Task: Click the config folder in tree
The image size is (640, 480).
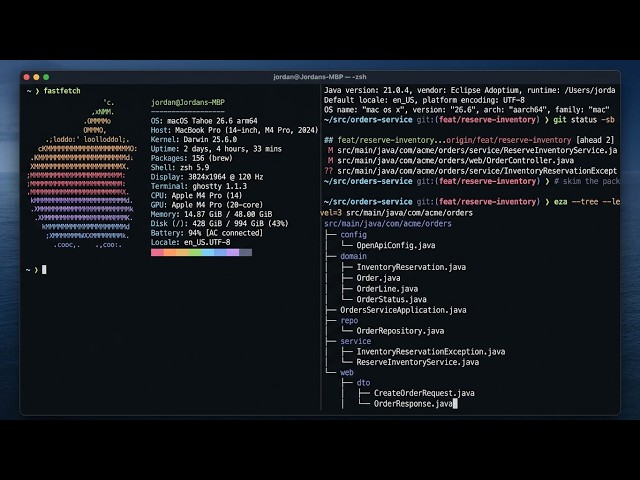Action: [353, 235]
